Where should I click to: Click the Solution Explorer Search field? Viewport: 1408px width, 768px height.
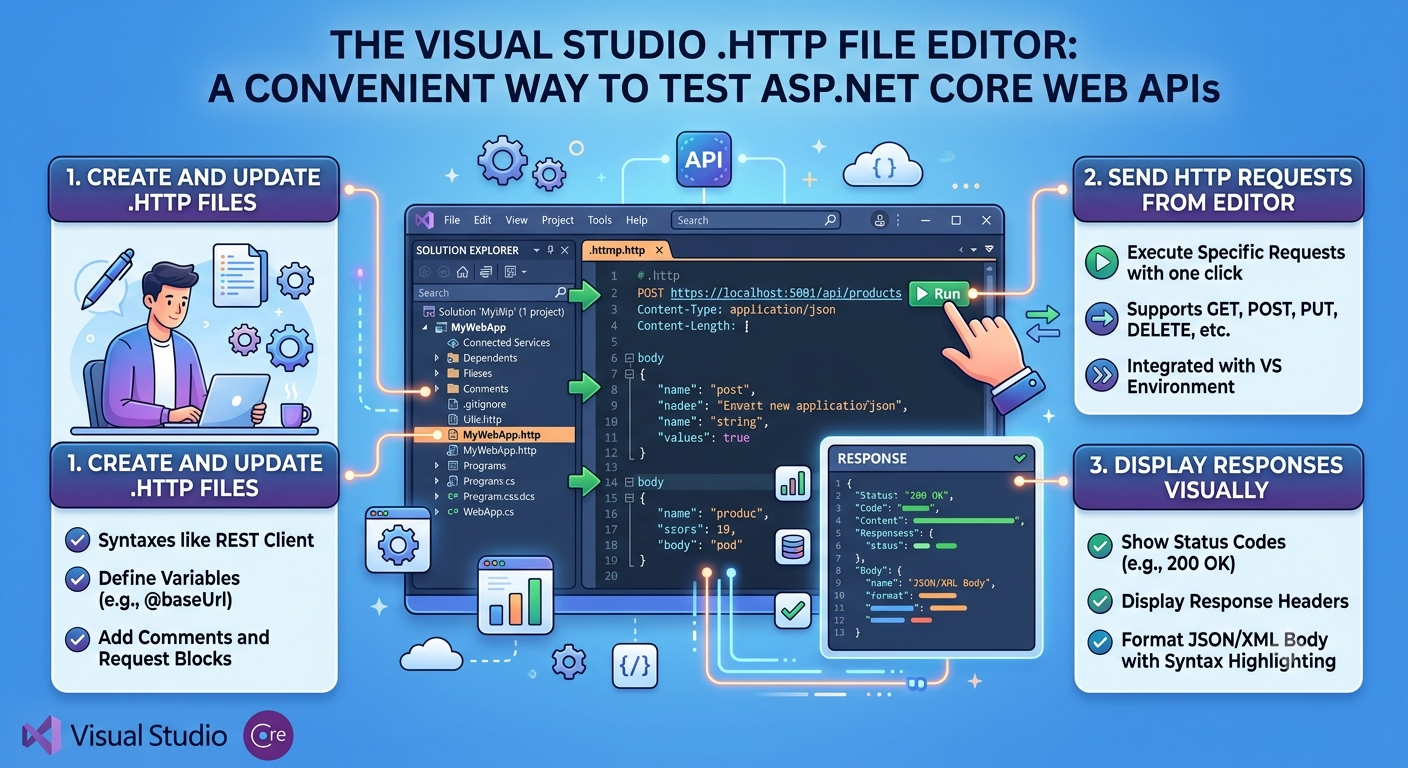(x=492, y=293)
